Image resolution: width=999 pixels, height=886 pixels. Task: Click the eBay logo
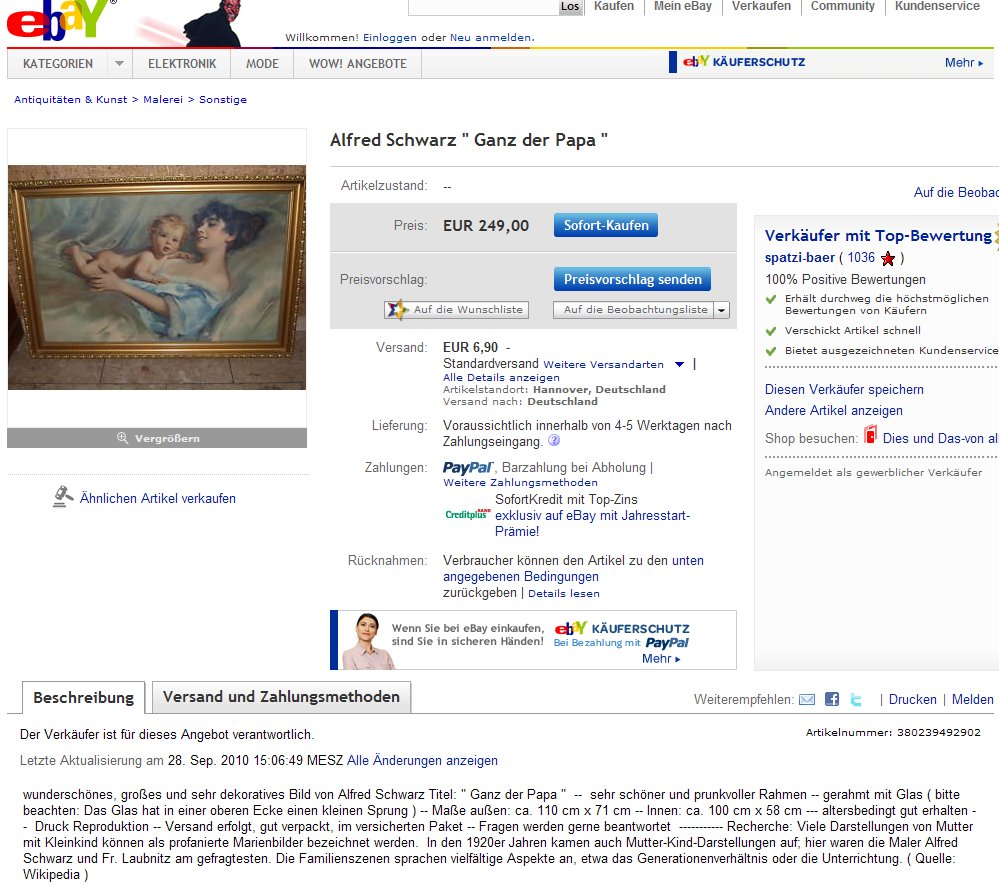pos(57,20)
